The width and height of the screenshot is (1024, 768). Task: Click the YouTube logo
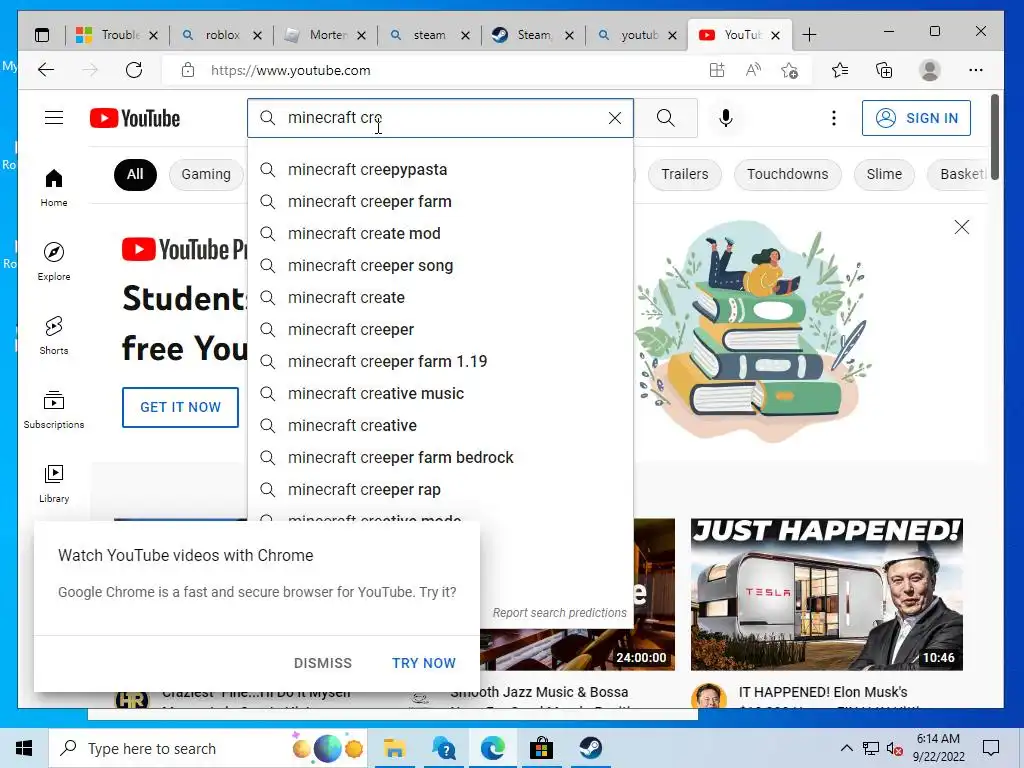point(135,118)
